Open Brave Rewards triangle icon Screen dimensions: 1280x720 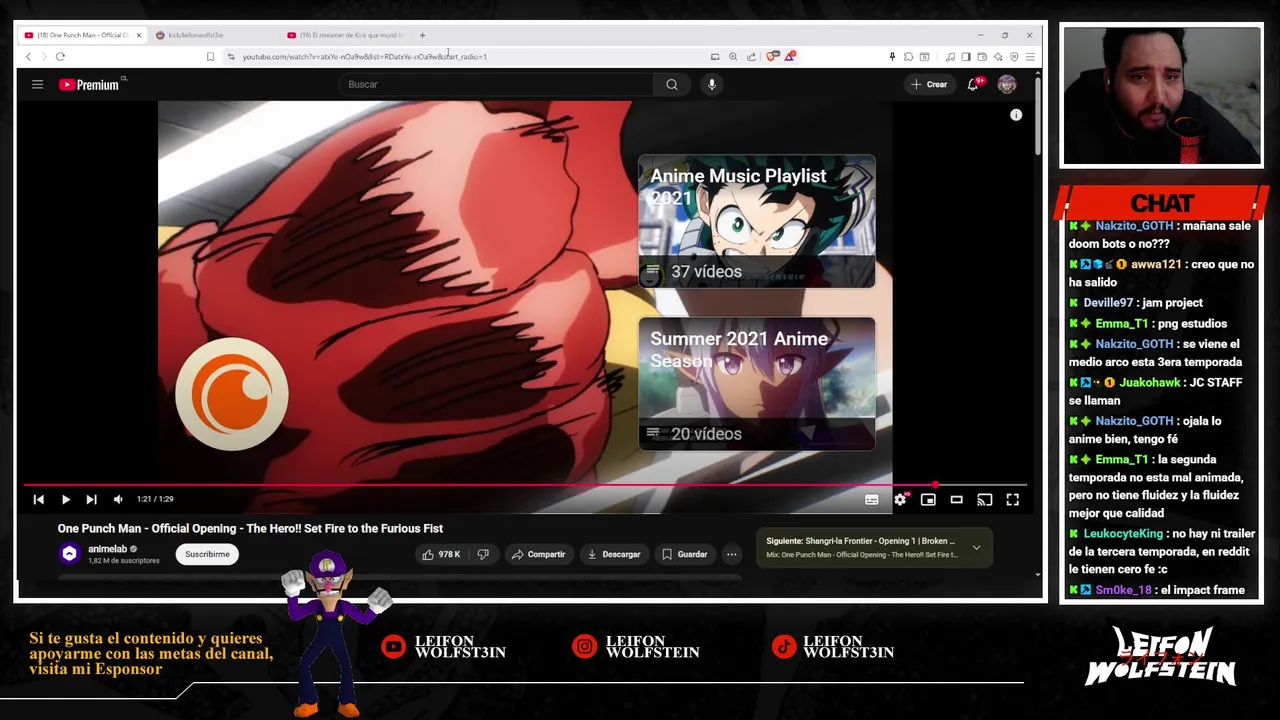tap(790, 56)
